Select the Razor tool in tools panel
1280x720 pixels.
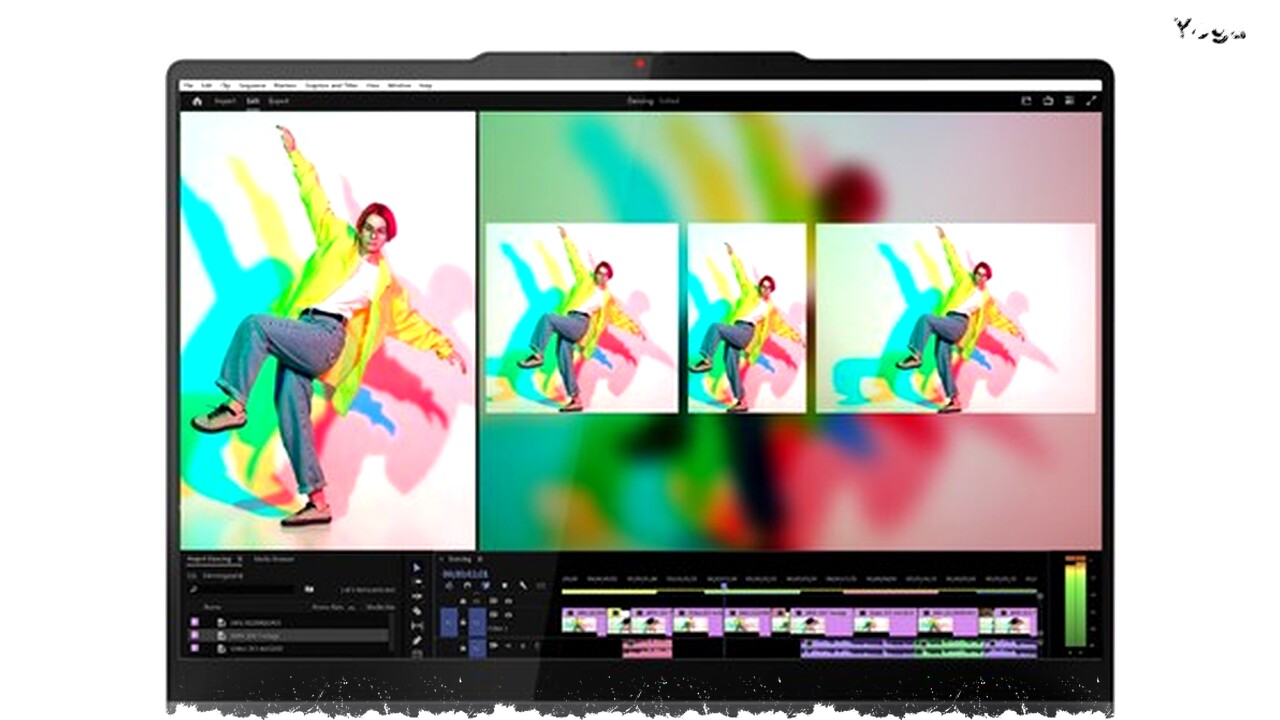[417, 611]
